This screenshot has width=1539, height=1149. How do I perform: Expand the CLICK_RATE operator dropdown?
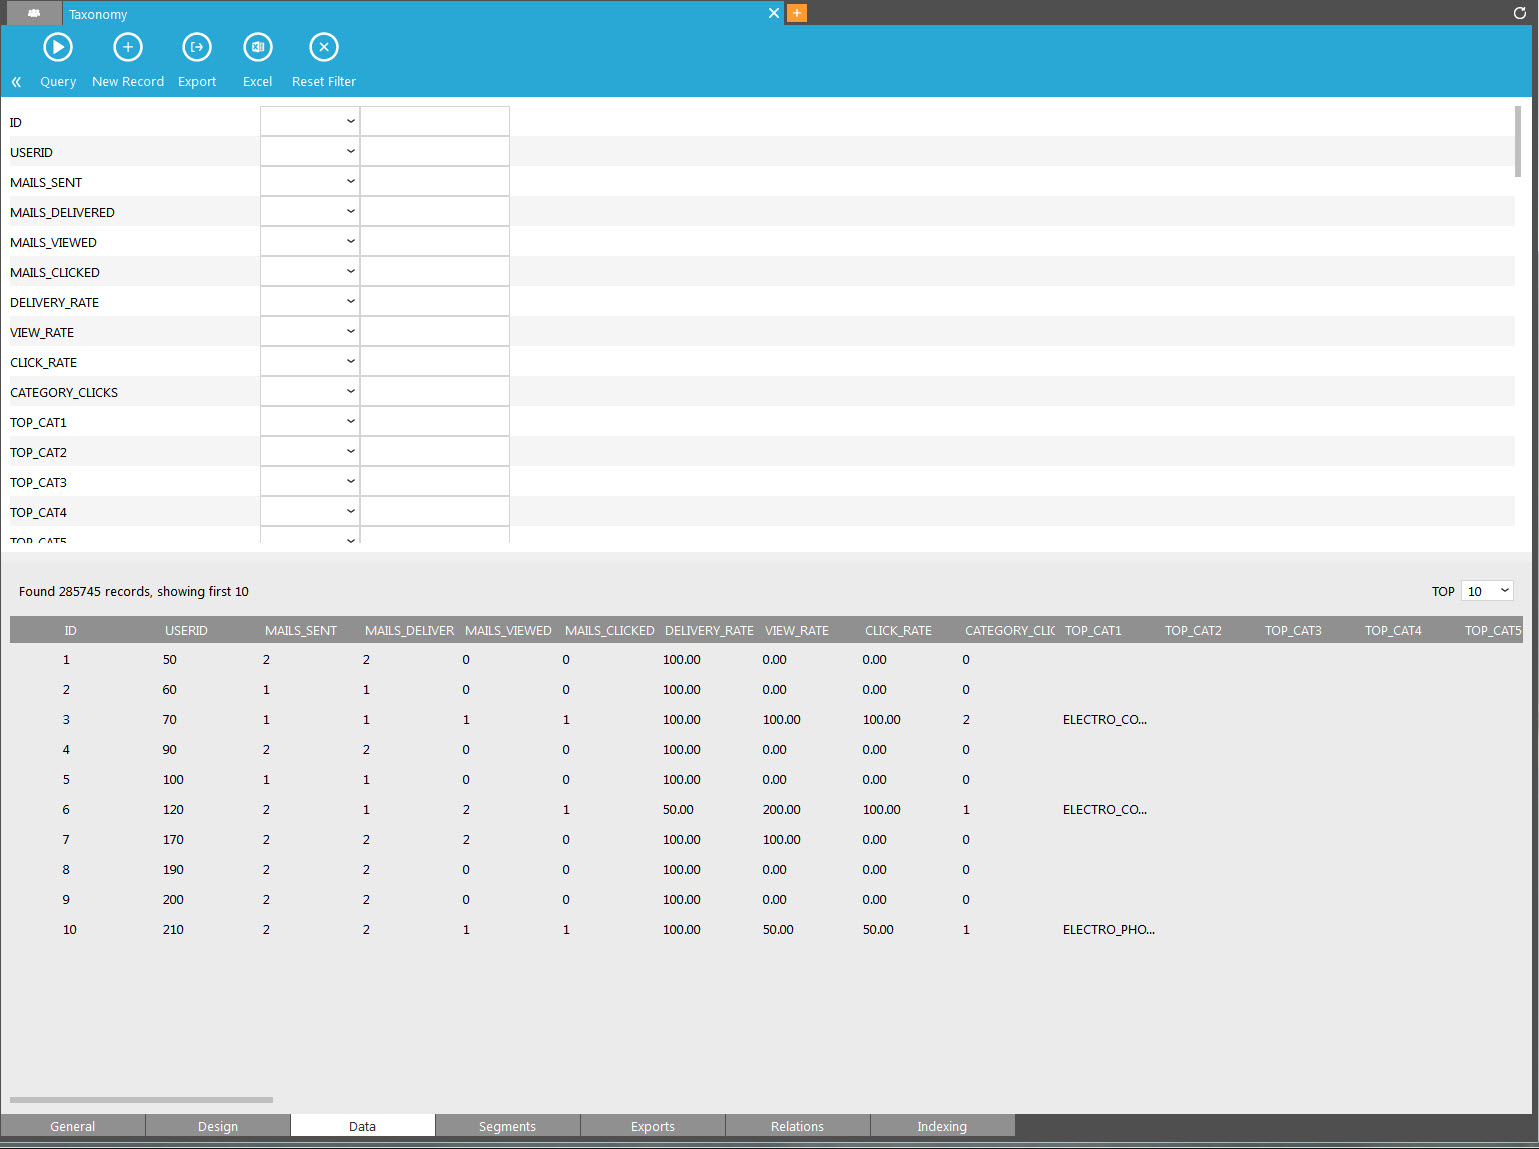click(310, 362)
